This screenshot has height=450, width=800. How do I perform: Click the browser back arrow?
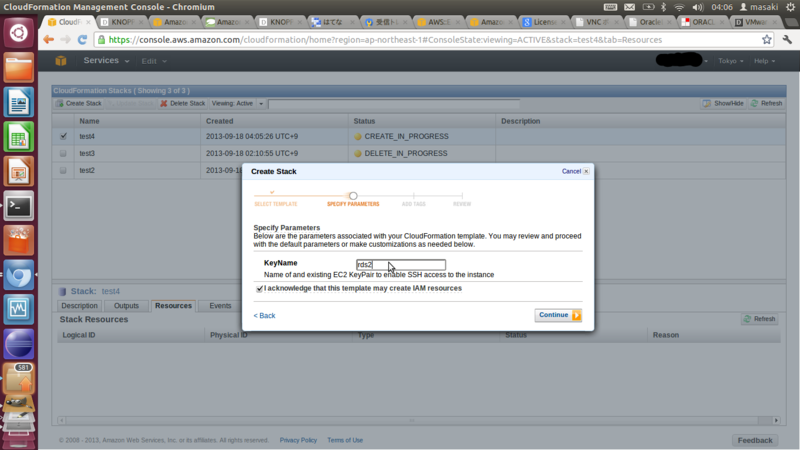coord(48,40)
